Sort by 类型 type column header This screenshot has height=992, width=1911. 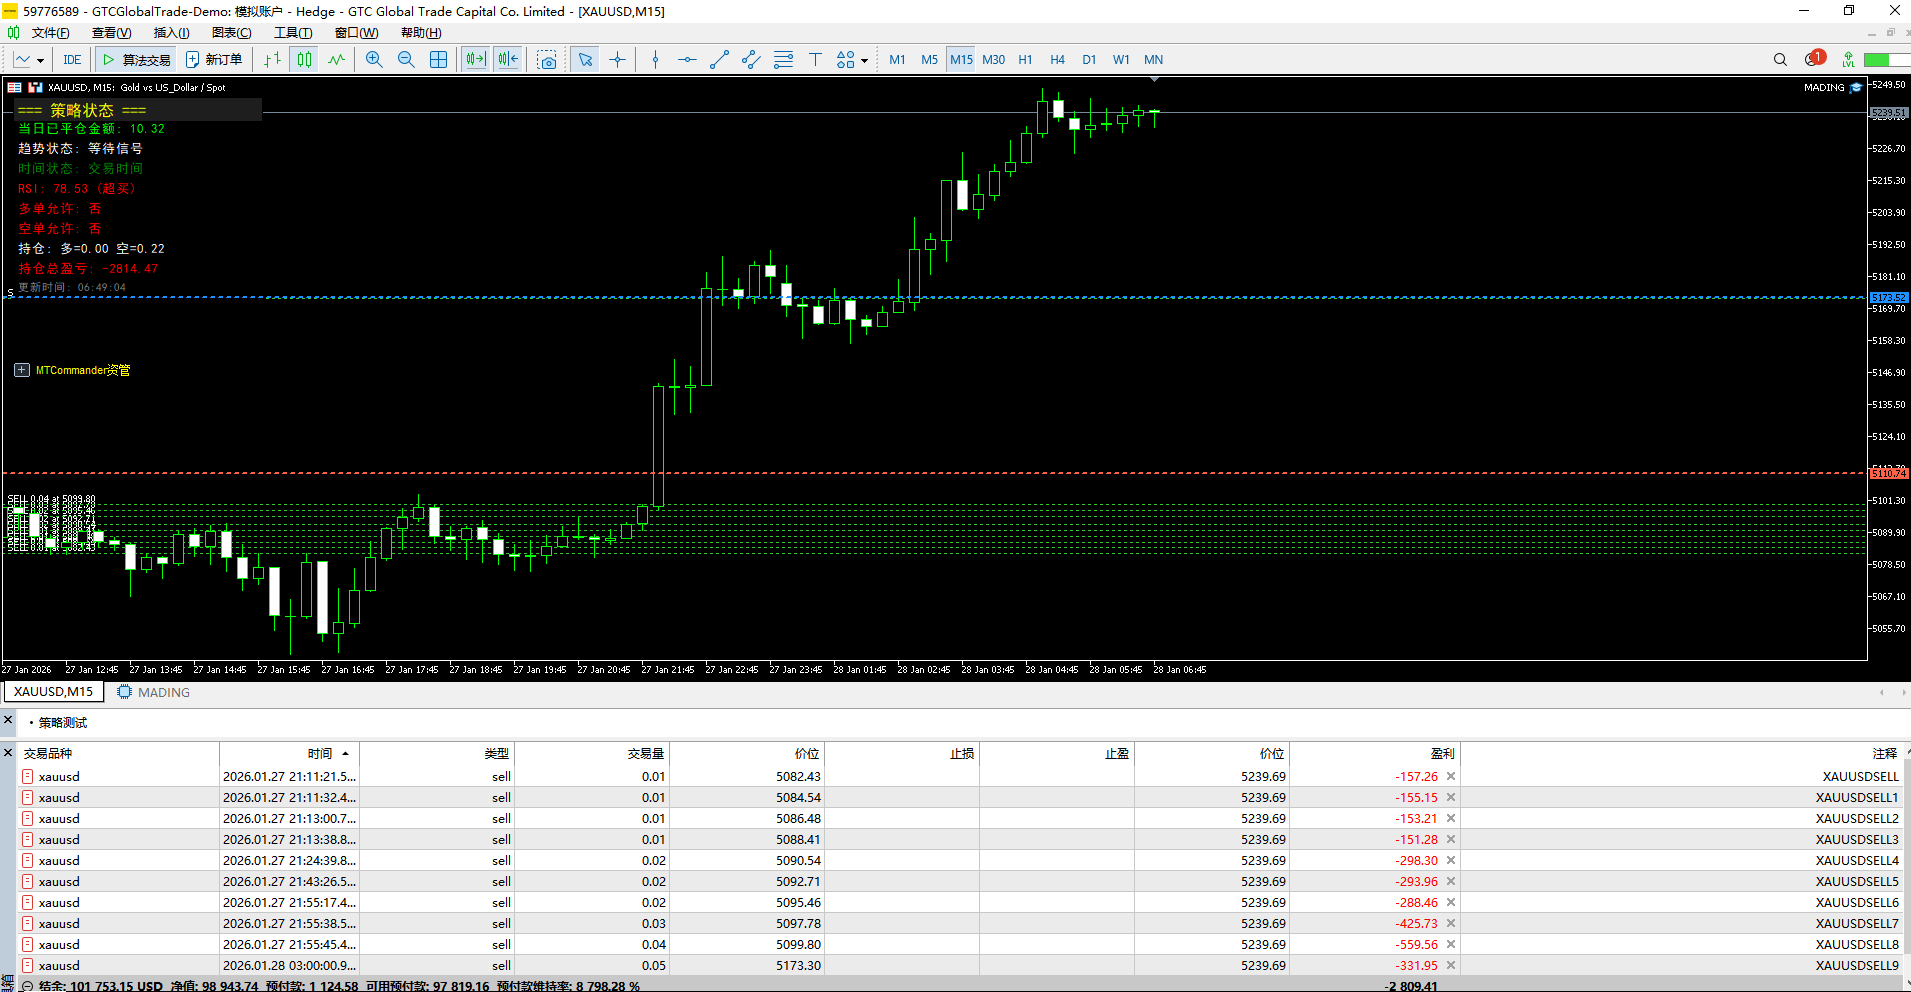pyautogui.click(x=437, y=753)
